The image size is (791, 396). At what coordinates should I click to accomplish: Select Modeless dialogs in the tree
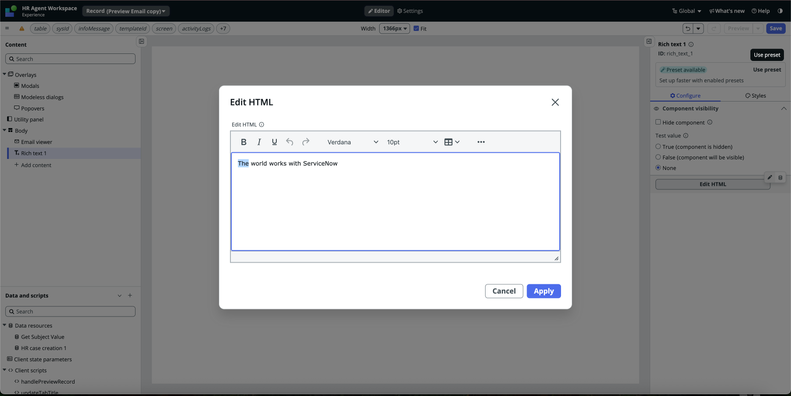point(42,97)
